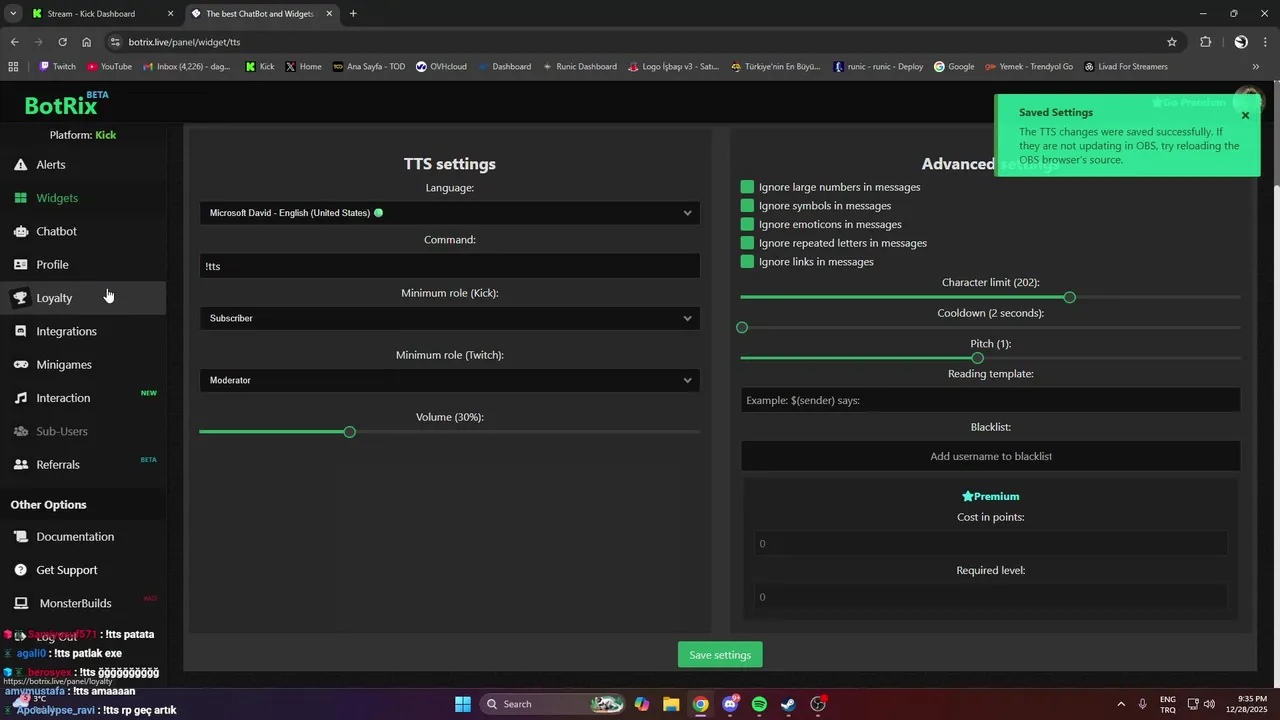Open the Integrations icon

20,331
